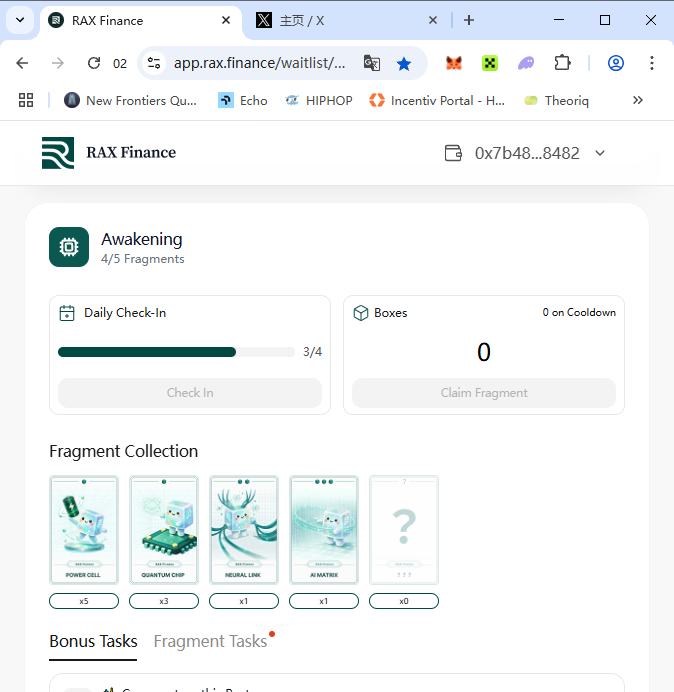Open the tab search dropdown
The image size is (674, 692).
point(20,20)
